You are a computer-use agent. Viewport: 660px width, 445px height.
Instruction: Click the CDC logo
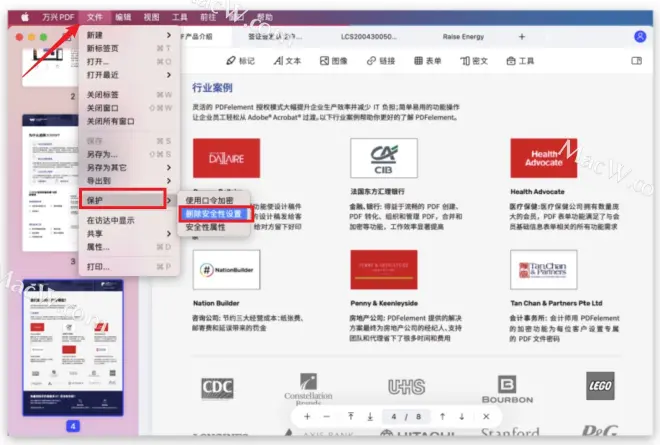click(217, 388)
